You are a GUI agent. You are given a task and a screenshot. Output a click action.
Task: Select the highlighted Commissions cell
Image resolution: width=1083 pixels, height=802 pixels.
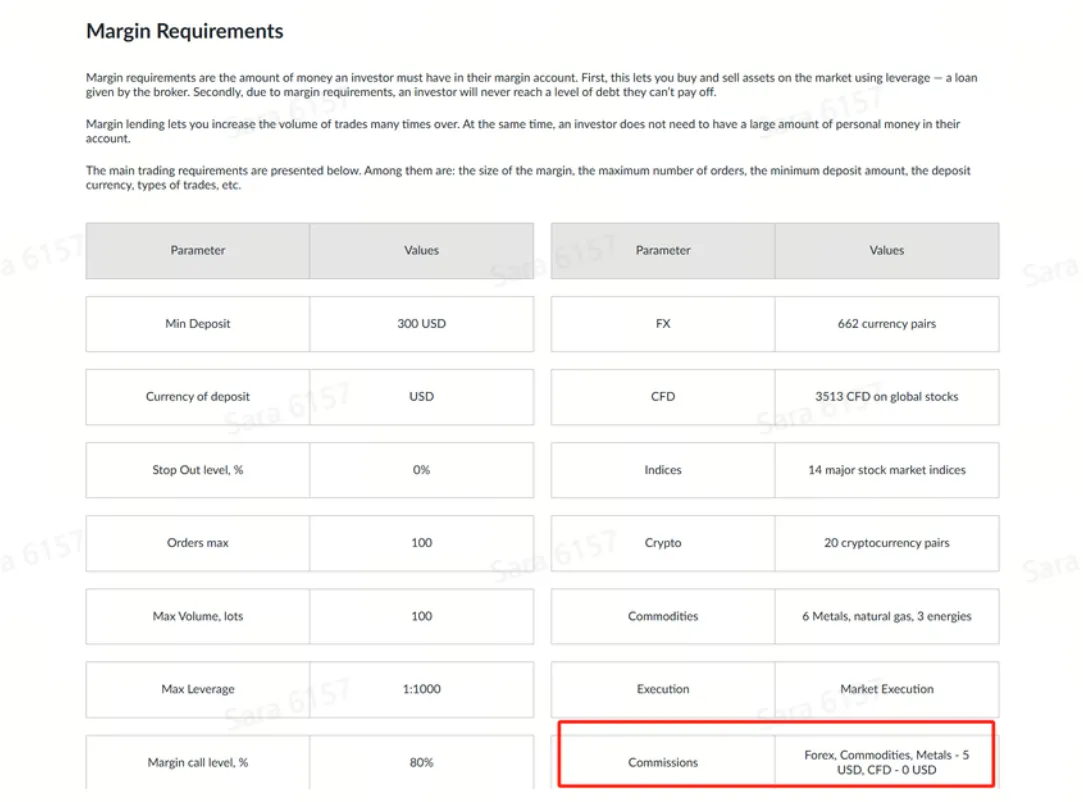coord(663,762)
